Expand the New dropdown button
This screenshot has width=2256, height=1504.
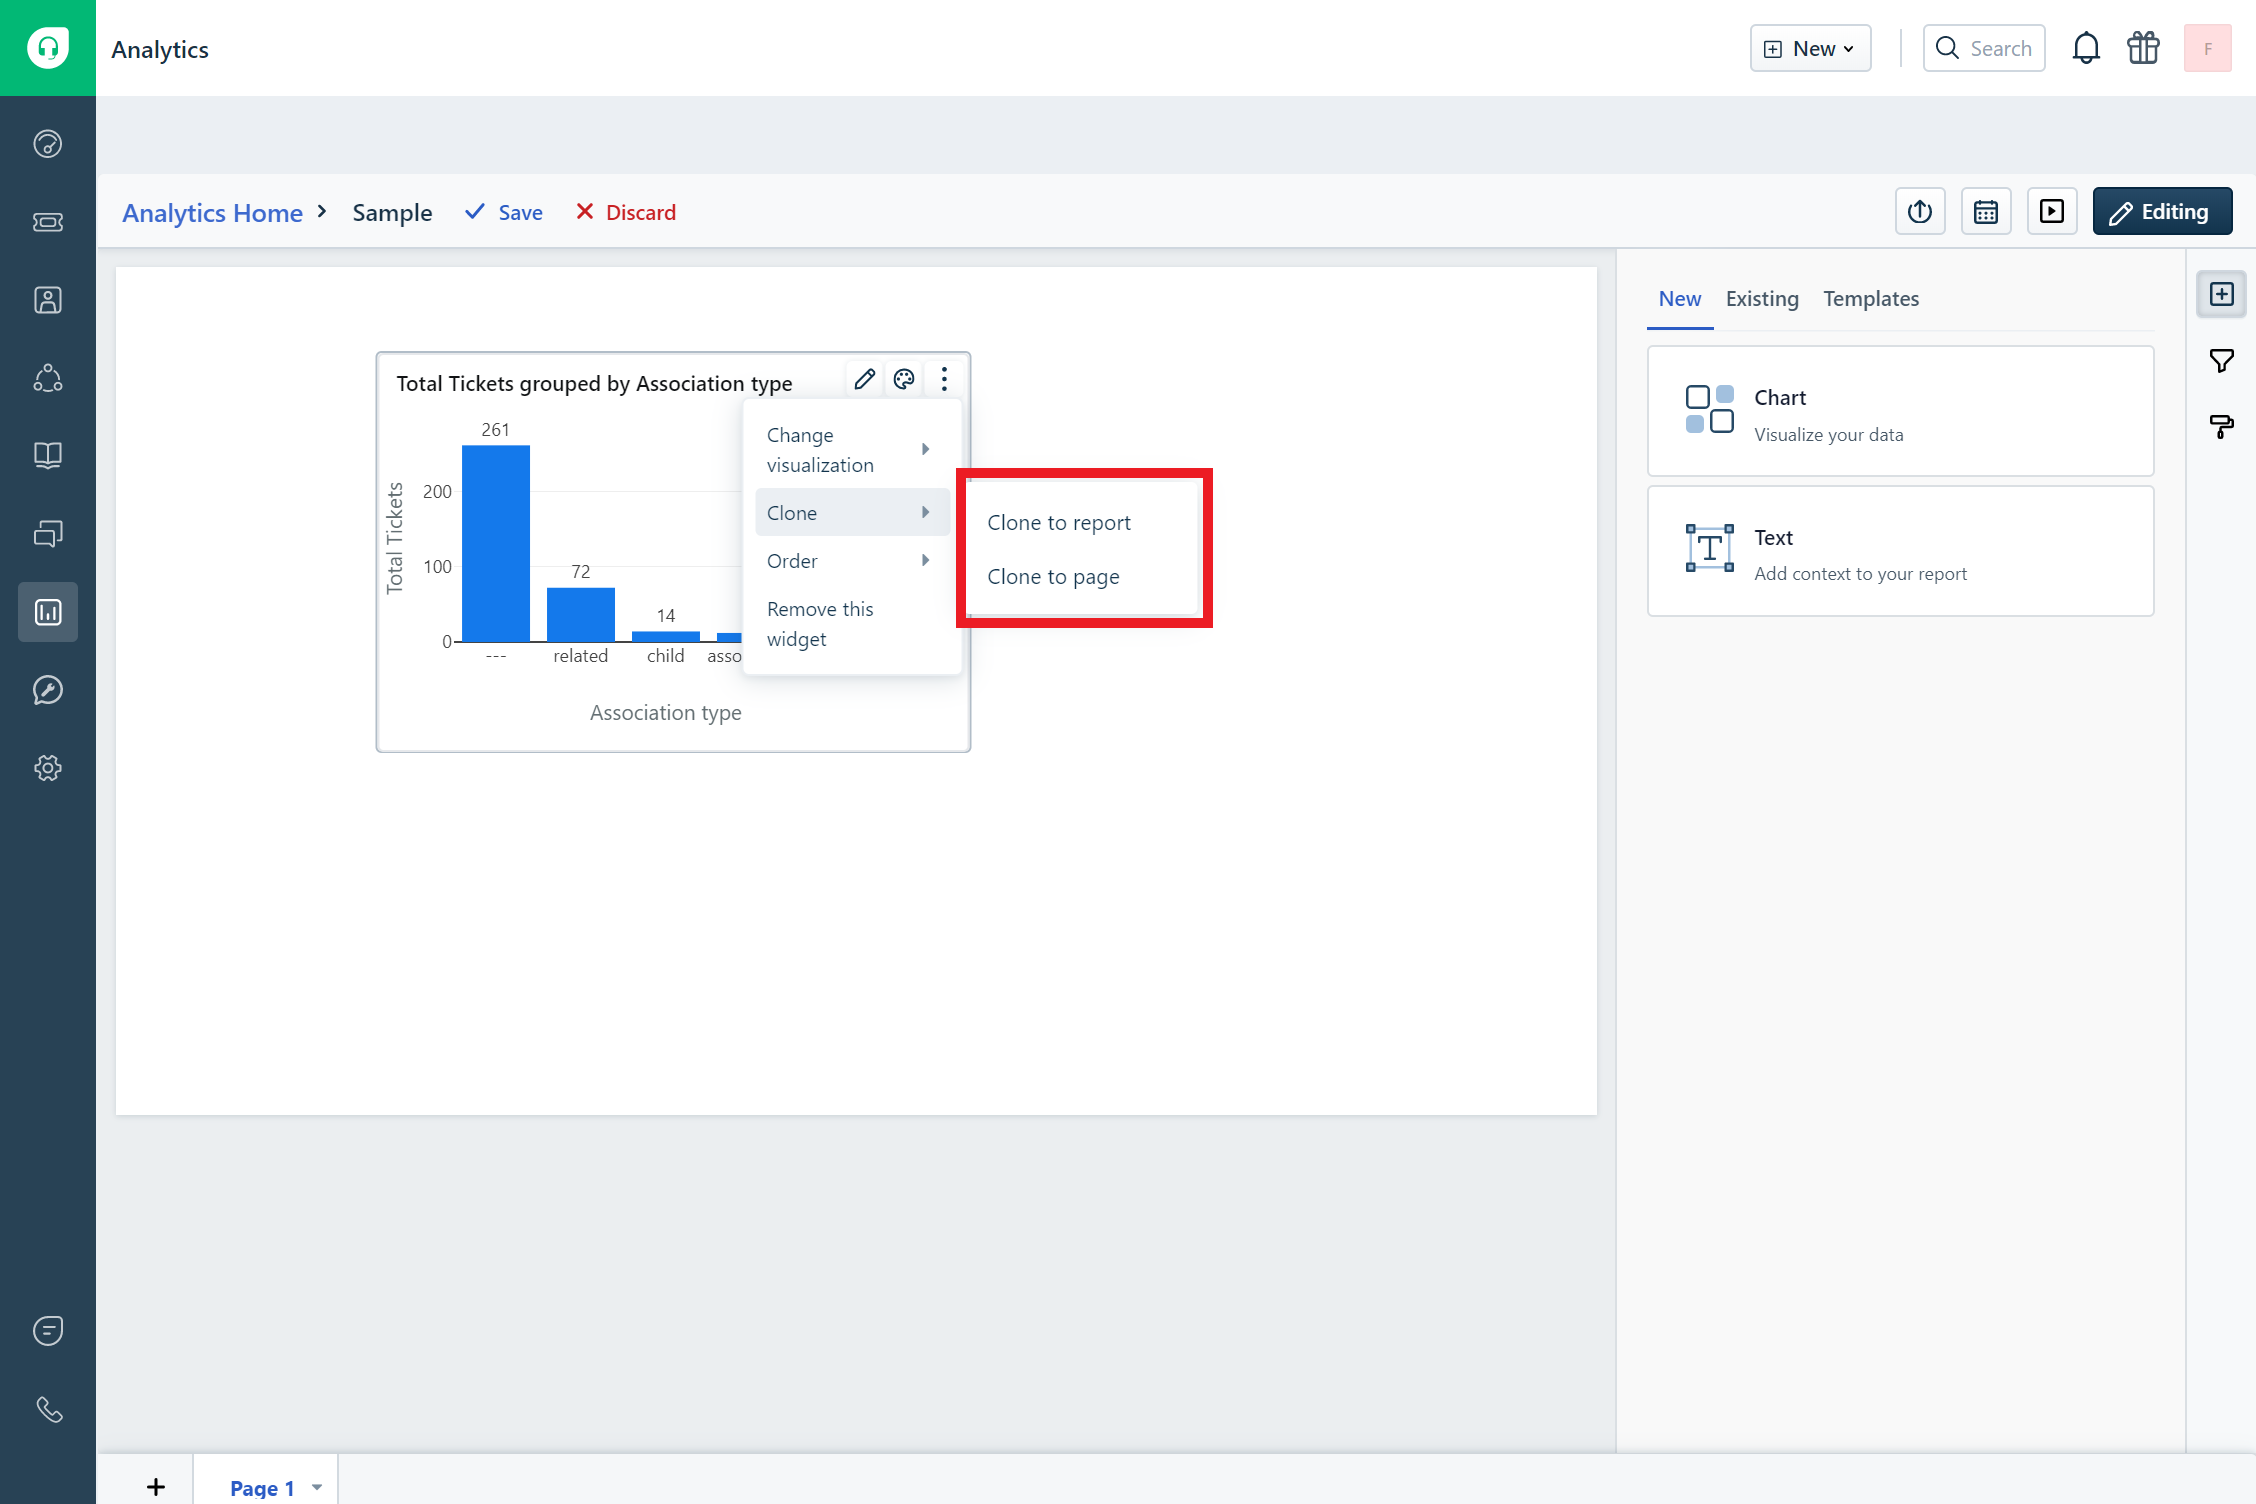pyautogui.click(x=1810, y=48)
